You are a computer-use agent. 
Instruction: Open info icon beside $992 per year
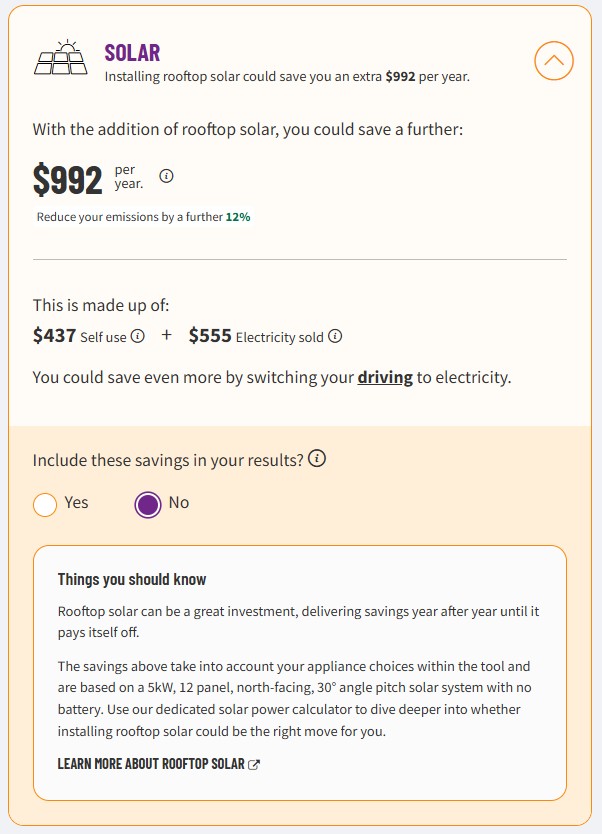tap(167, 177)
